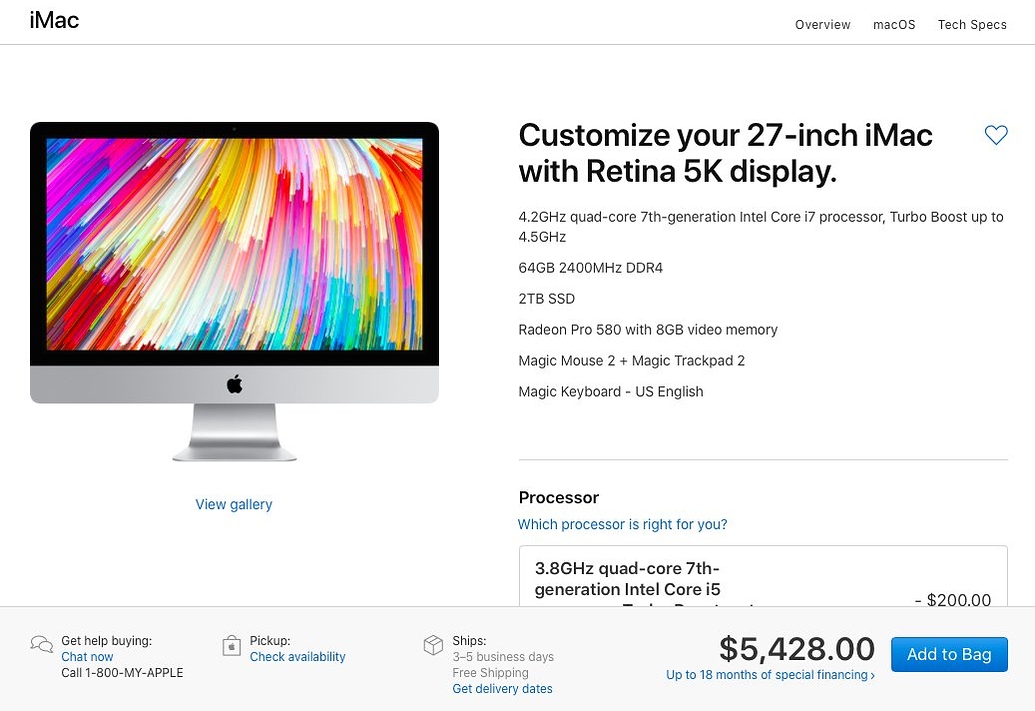Select the 3.8GHz quad-core Core i5 option
This screenshot has width=1035, height=711.
(x=763, y=576)
